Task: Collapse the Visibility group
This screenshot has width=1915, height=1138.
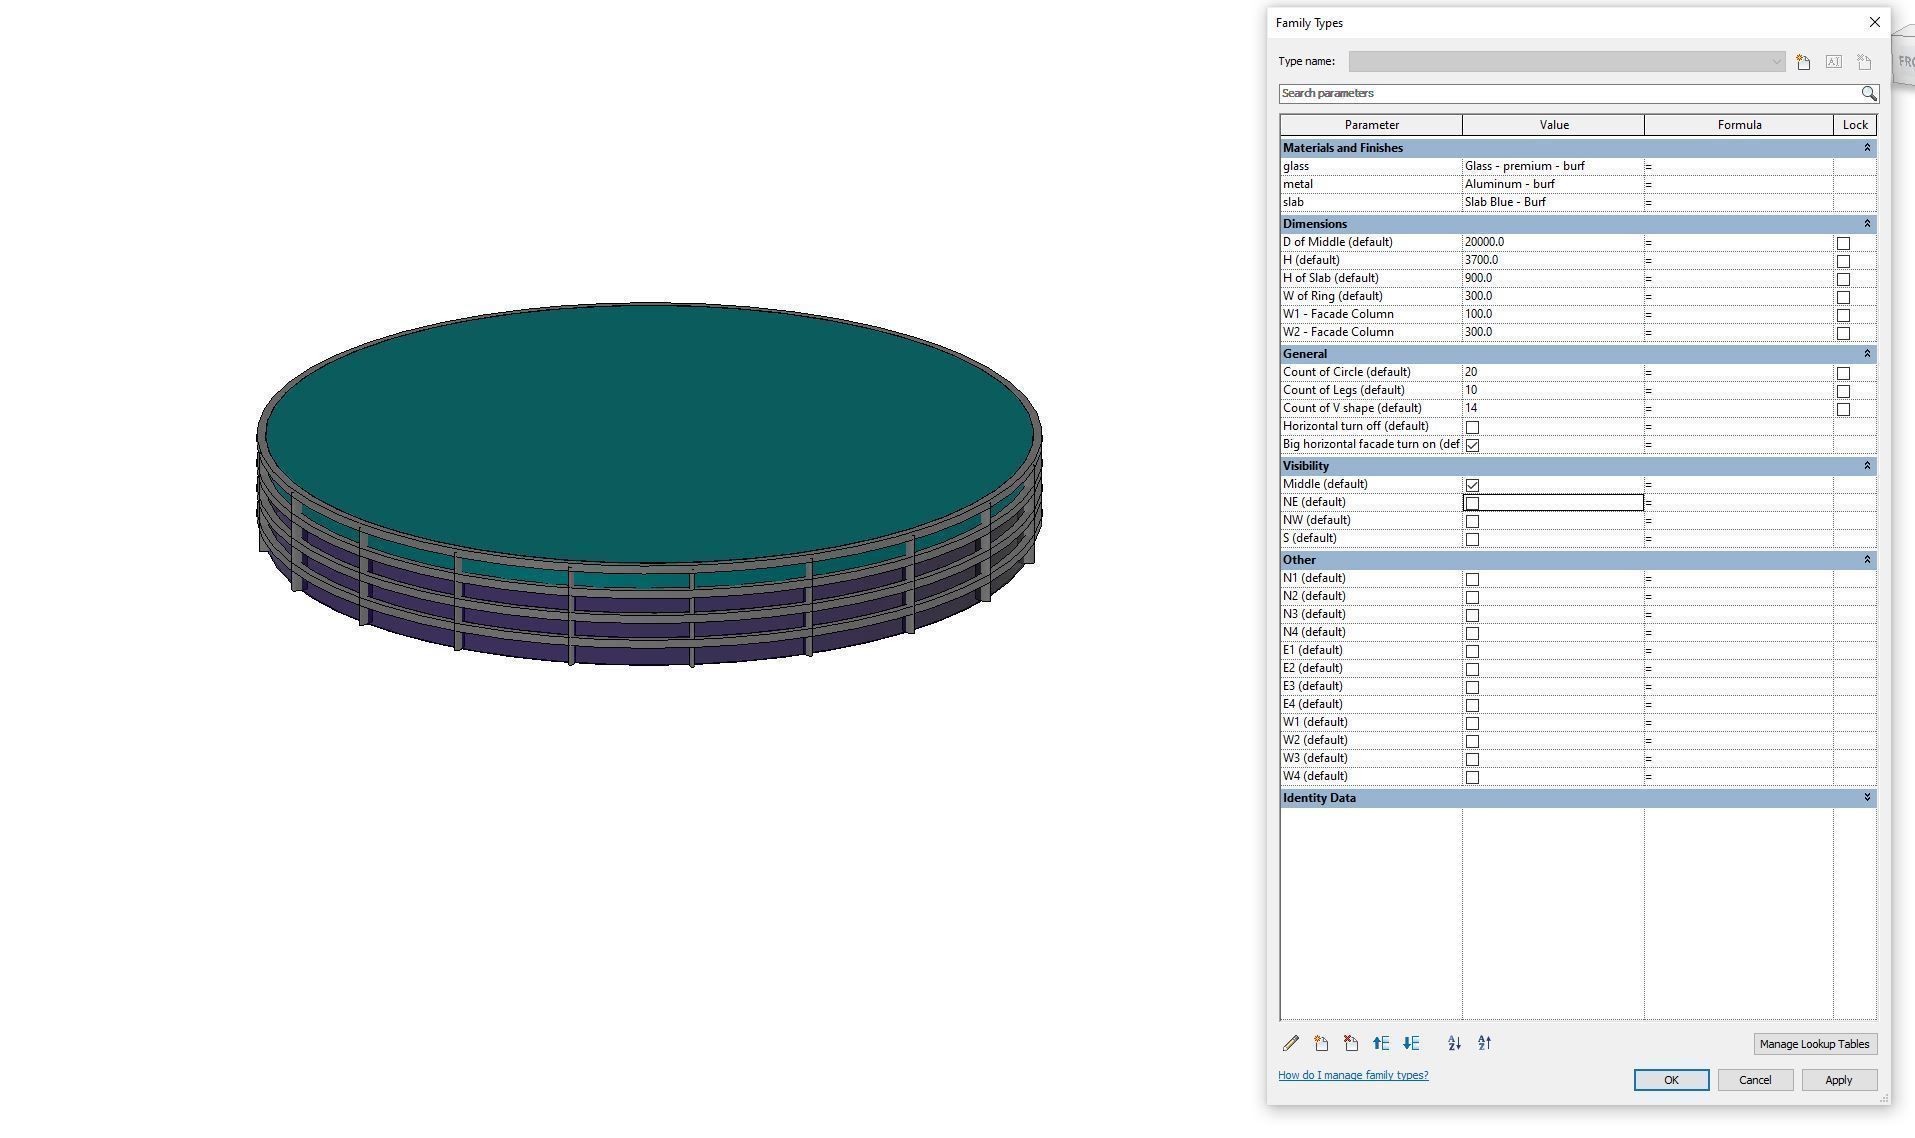Action: coord(1866,466)
